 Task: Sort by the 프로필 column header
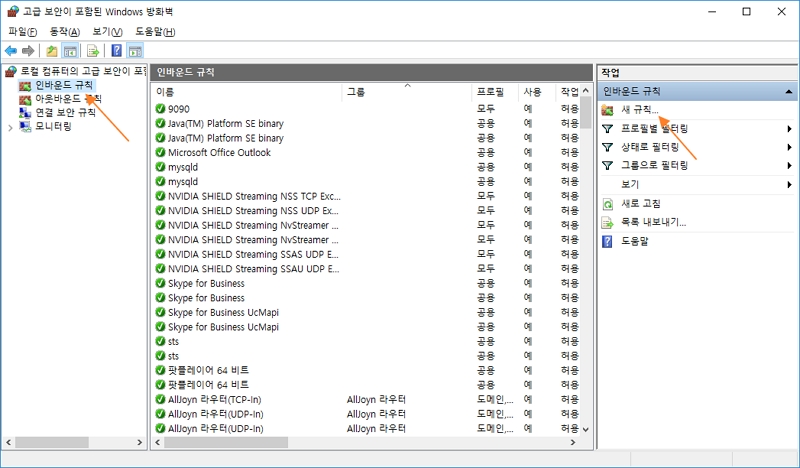pos(495,92)
